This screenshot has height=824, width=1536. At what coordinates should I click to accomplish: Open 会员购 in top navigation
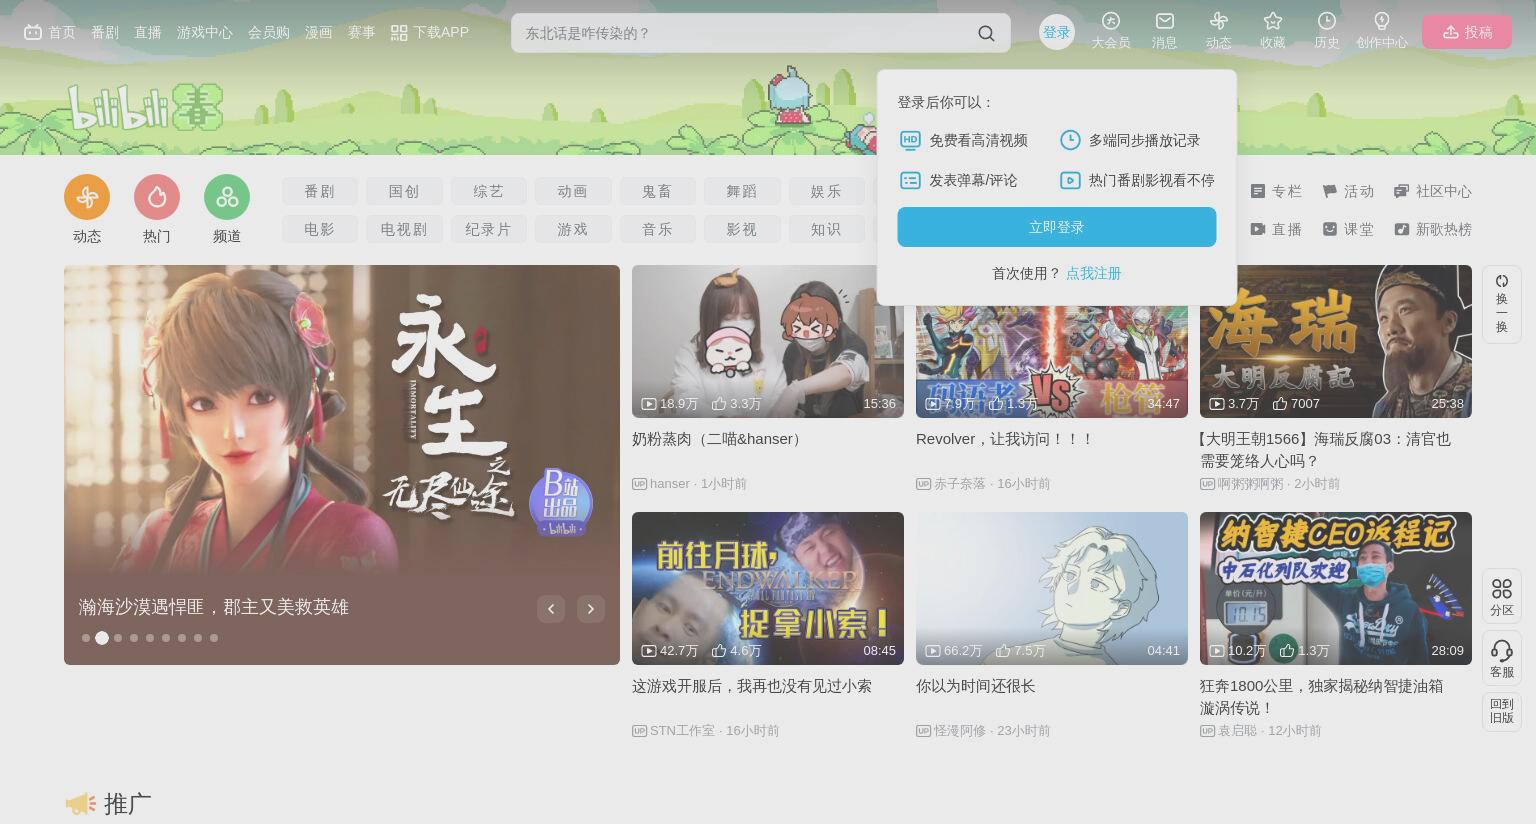point(269,33)
